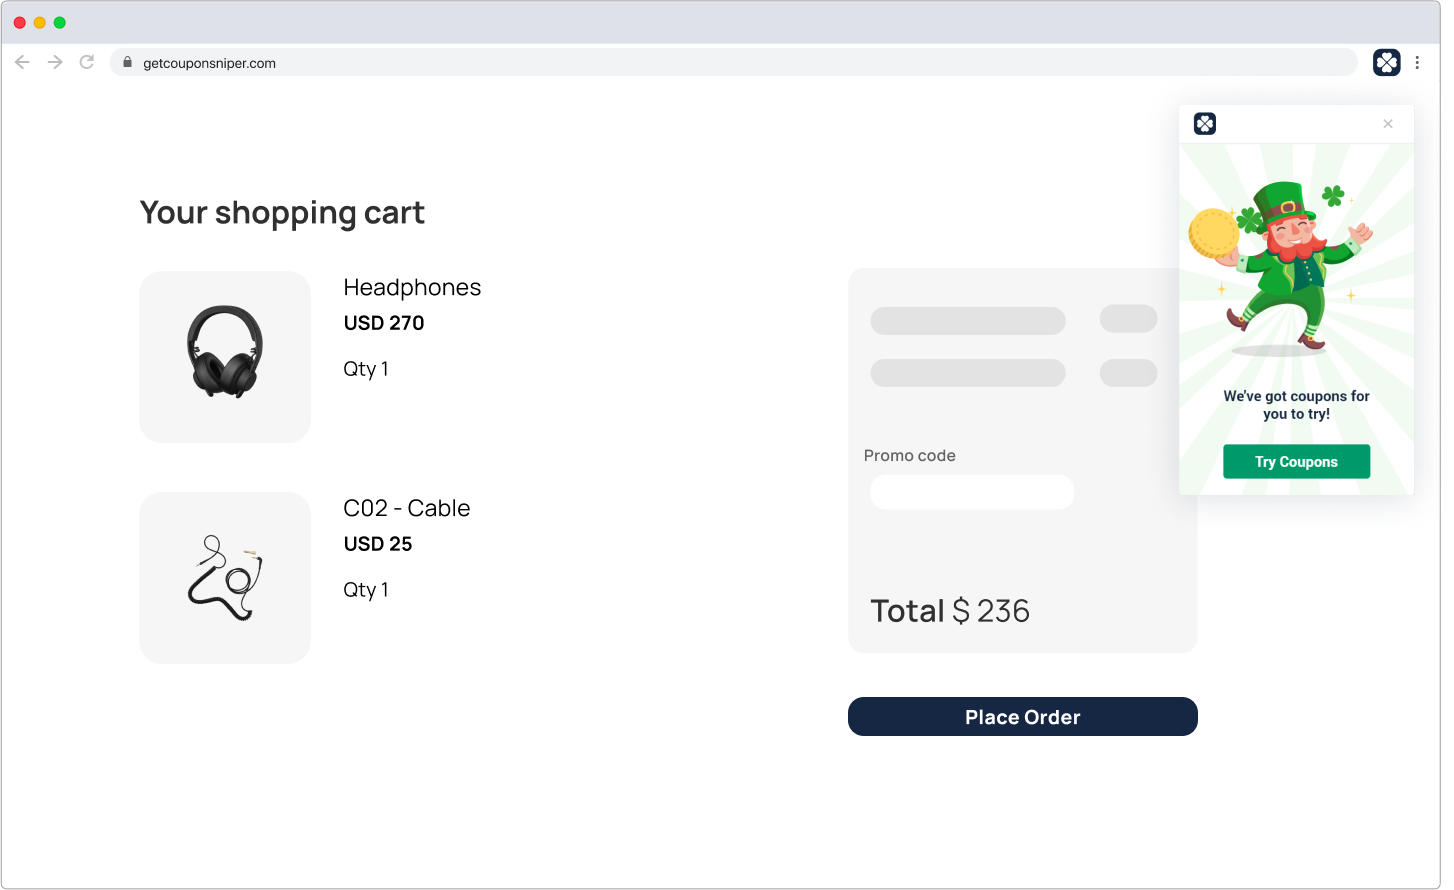The width and height of the screenshot is (1454, 890).
Task: Click the browser forward arrow
Action: coord(55,62)
